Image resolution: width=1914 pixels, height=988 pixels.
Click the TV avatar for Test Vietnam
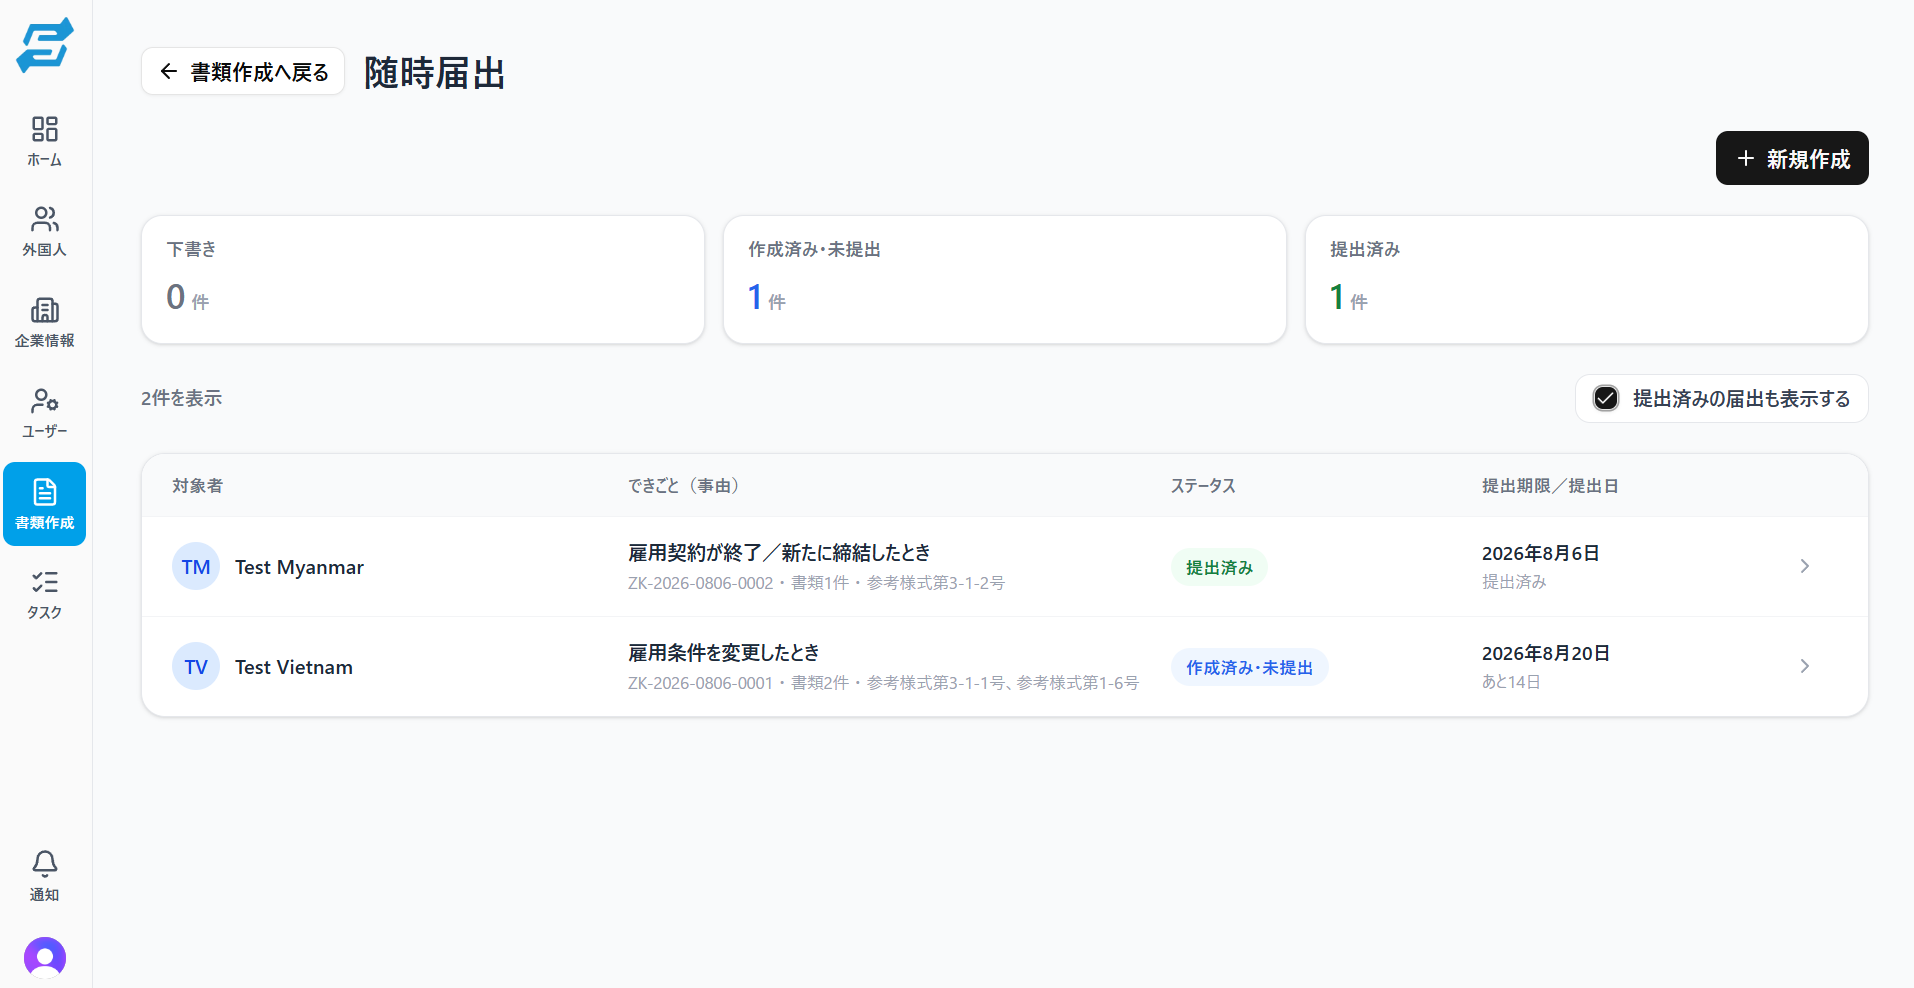tap(196, 667)
